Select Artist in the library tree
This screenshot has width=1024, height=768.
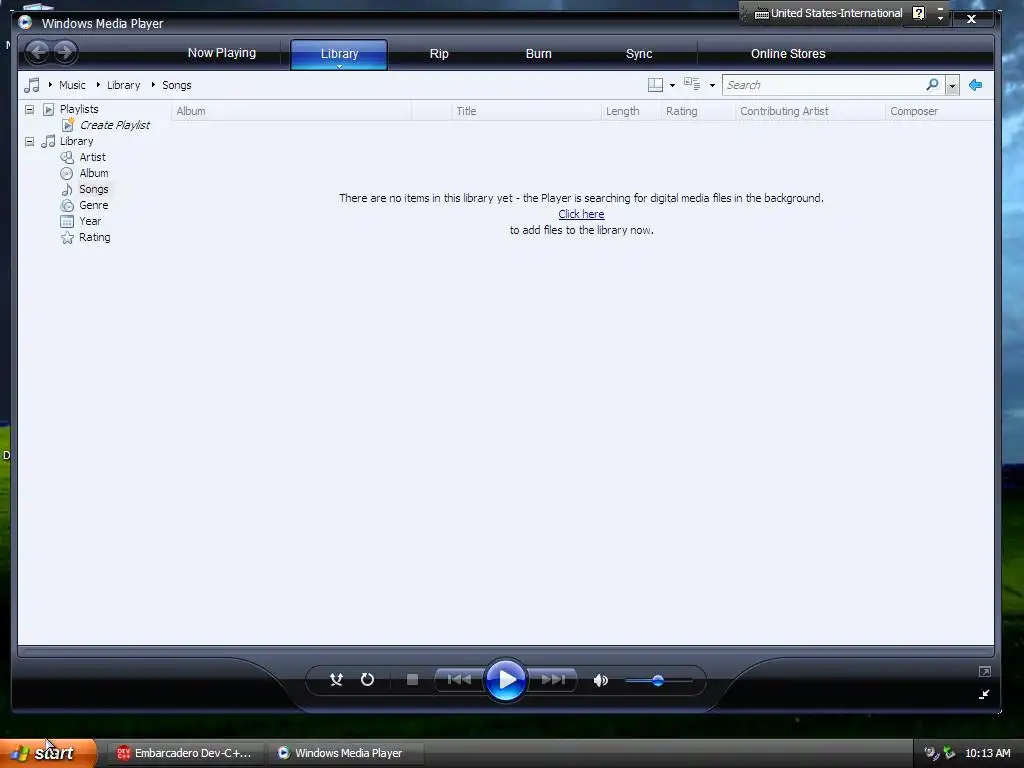point(92,157)
